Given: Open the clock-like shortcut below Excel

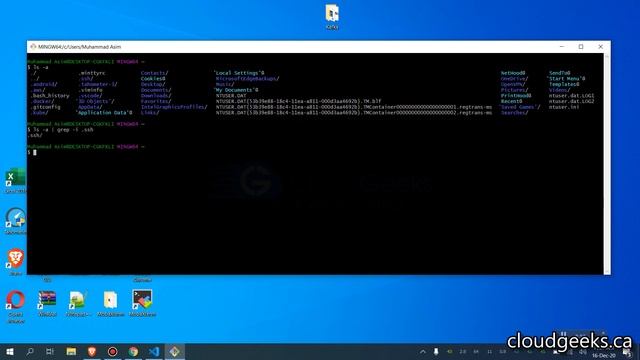Looking at the screenshot, I should [16, 221].
